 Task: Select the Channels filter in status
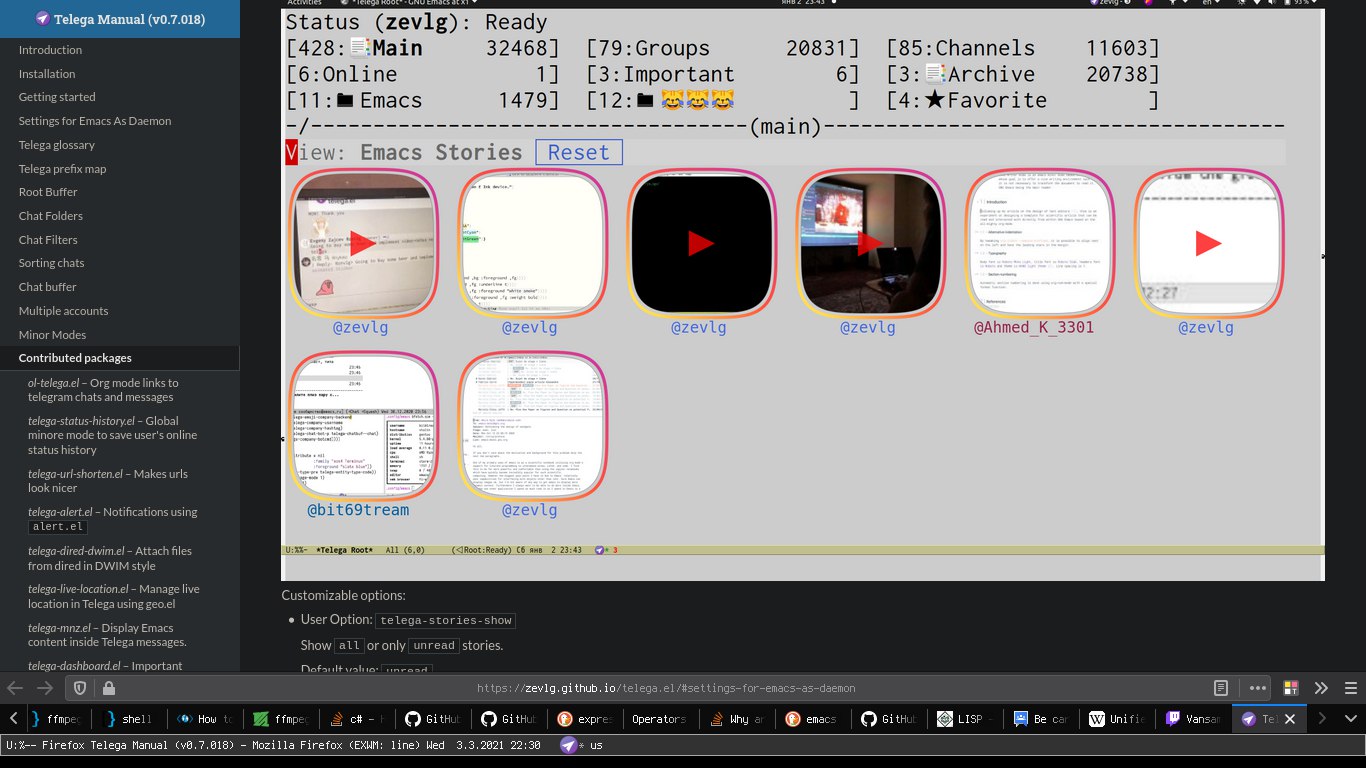[1023, 48]
